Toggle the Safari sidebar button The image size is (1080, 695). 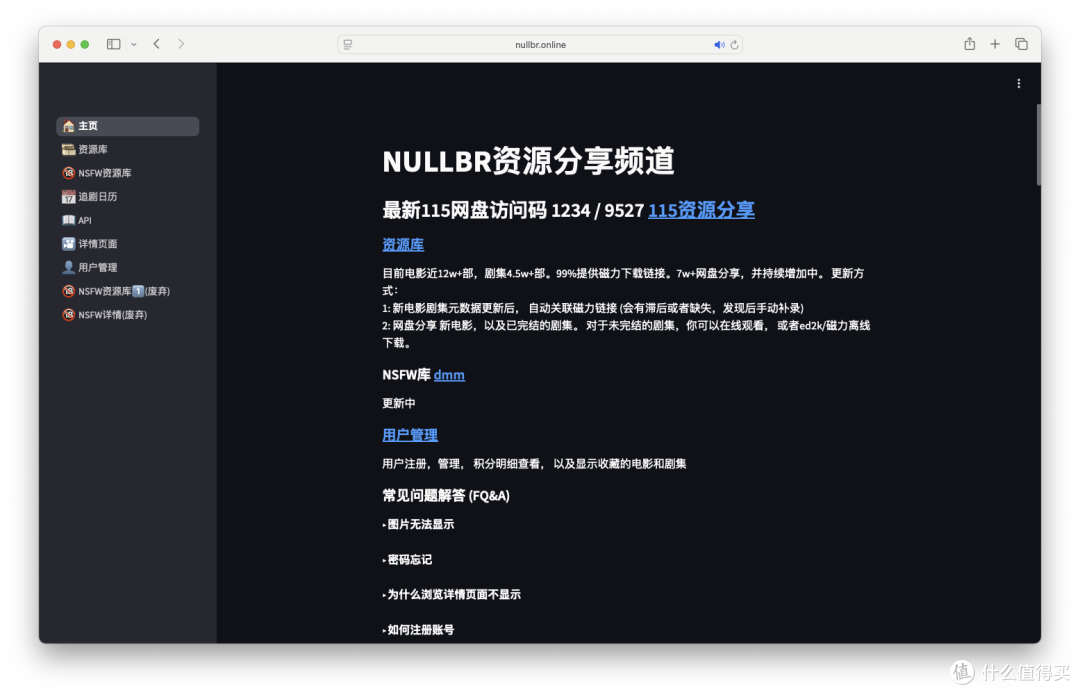pyautogui.click(x=114, y=44)
